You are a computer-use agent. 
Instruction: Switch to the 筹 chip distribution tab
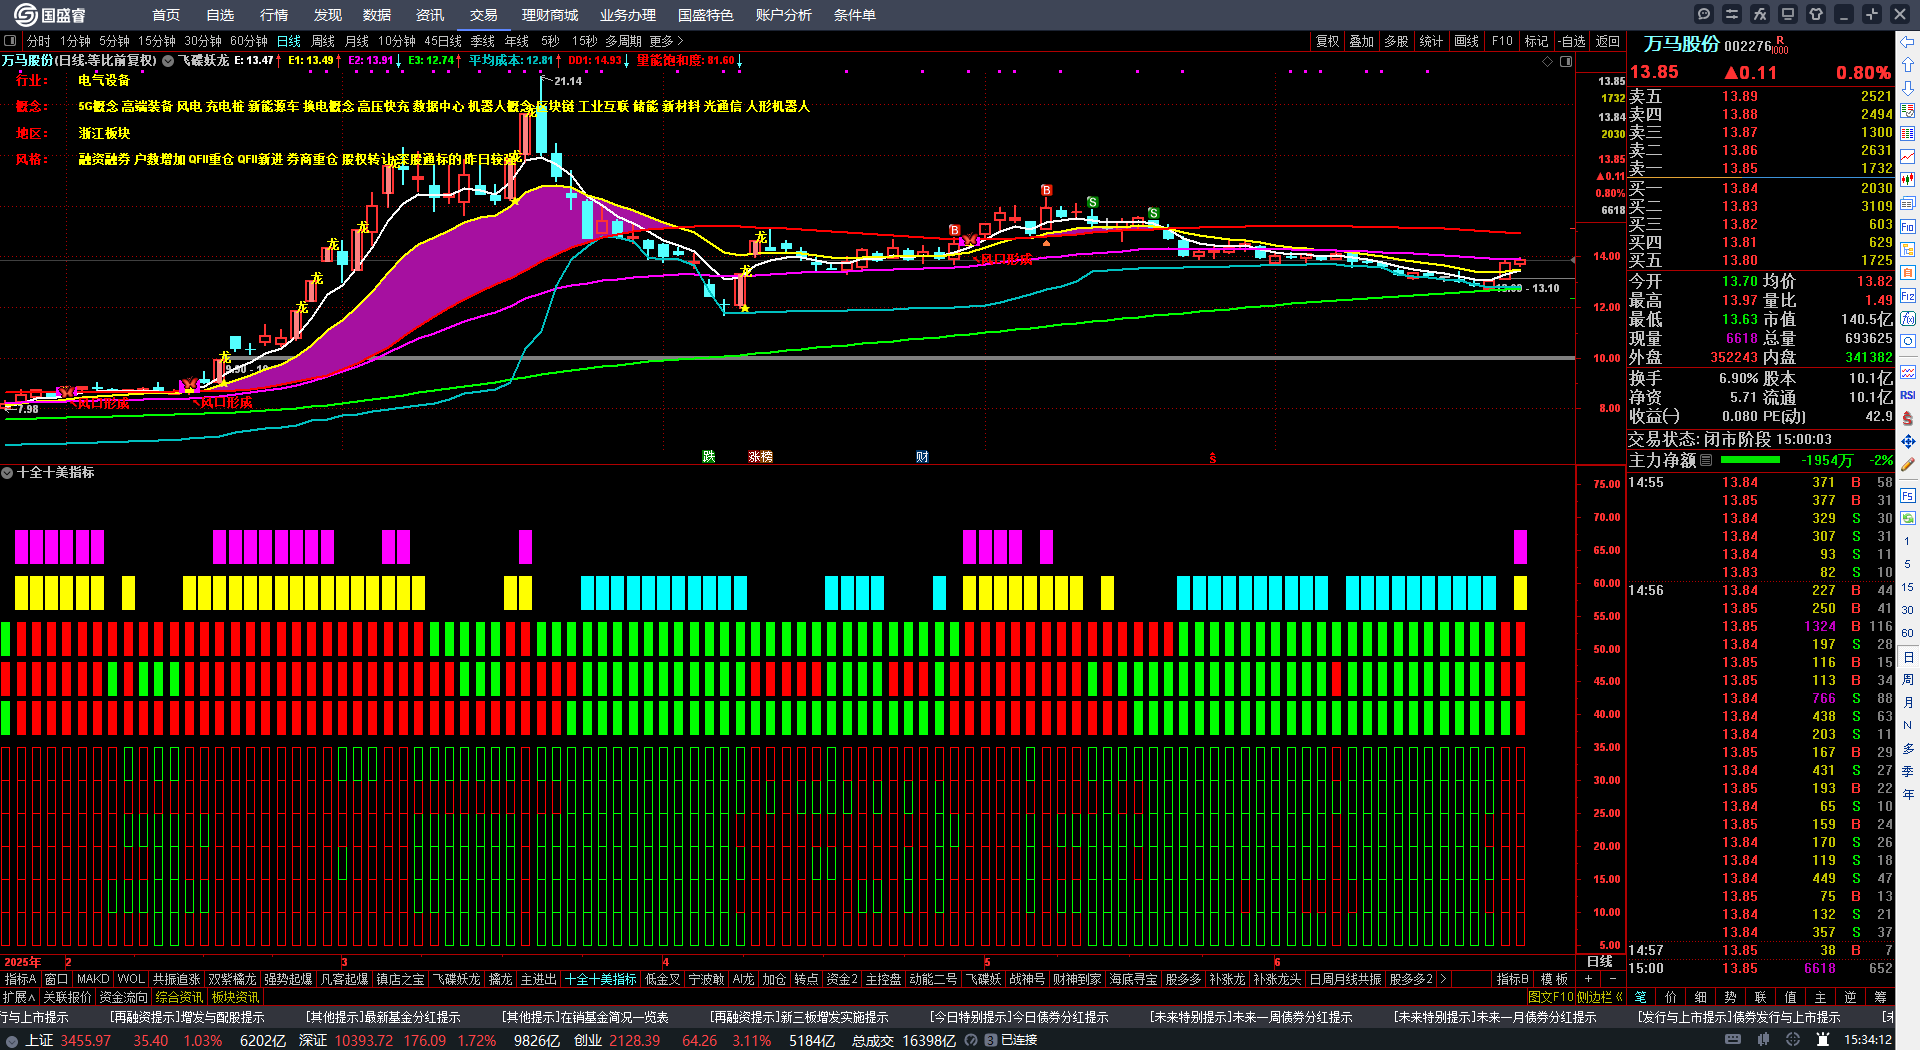click(x=1880, y=997)
